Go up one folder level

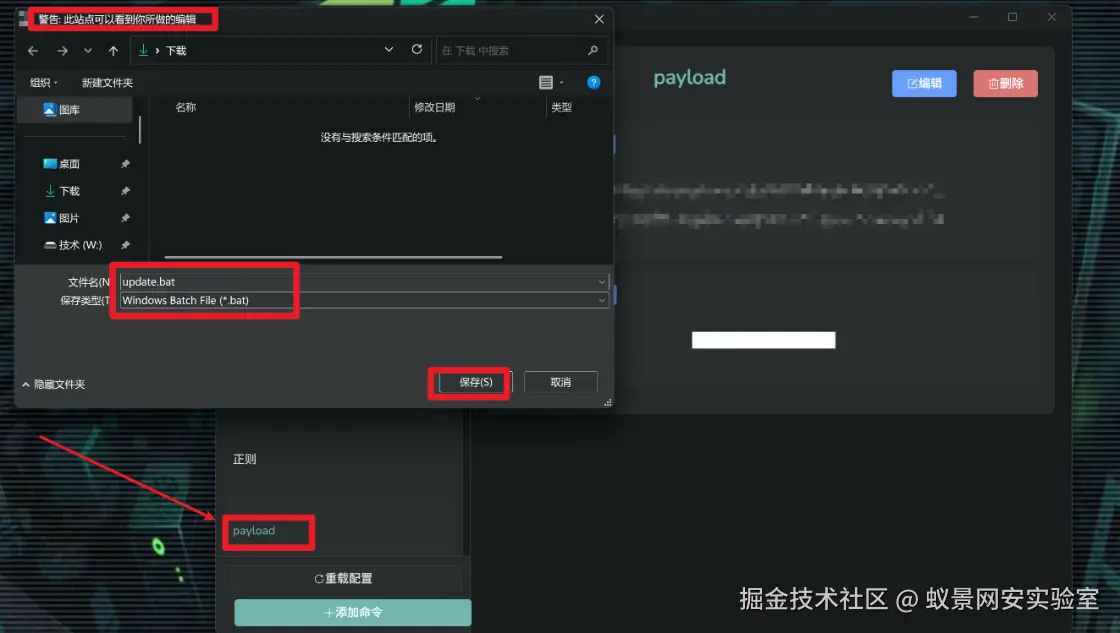click(114, 51)
